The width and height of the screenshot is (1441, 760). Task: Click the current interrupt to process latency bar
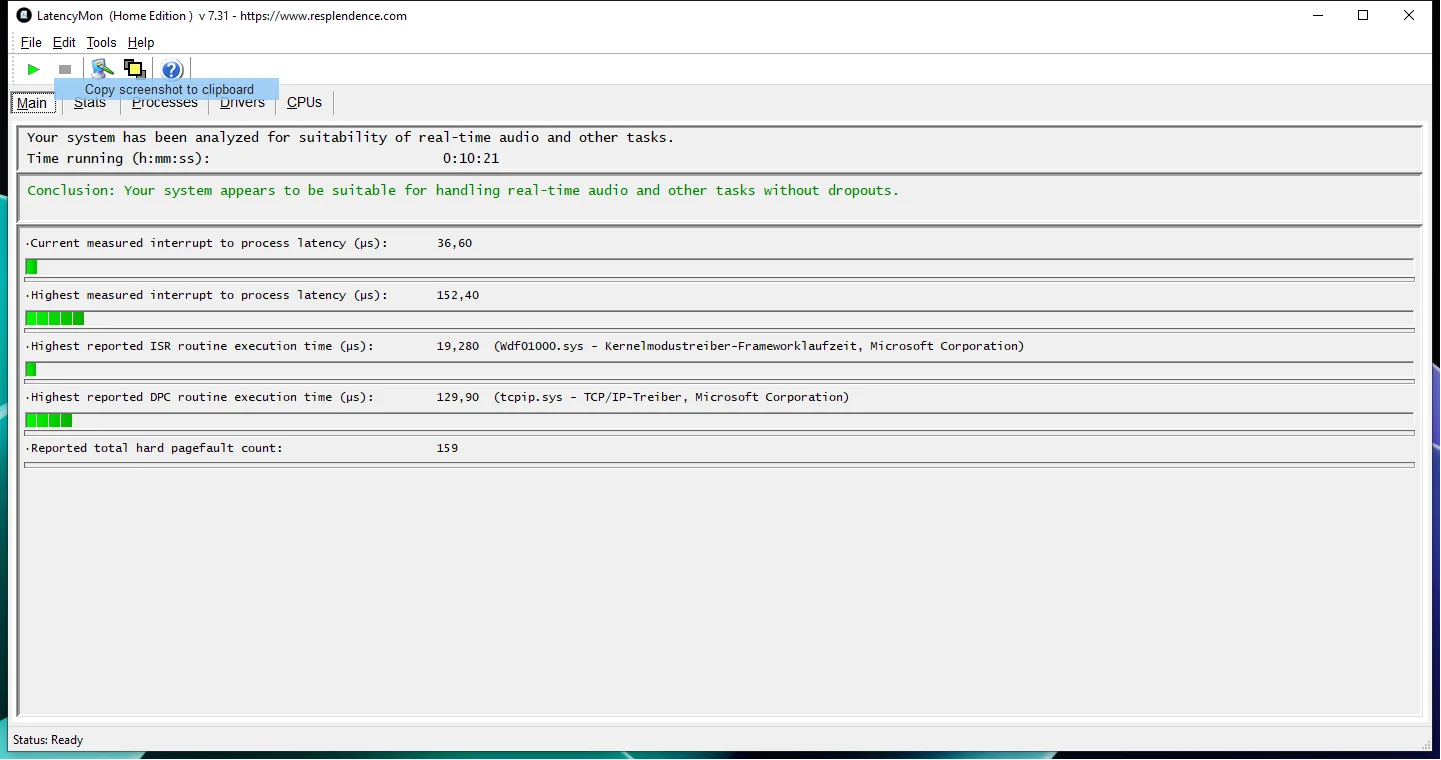coord(719,267)
